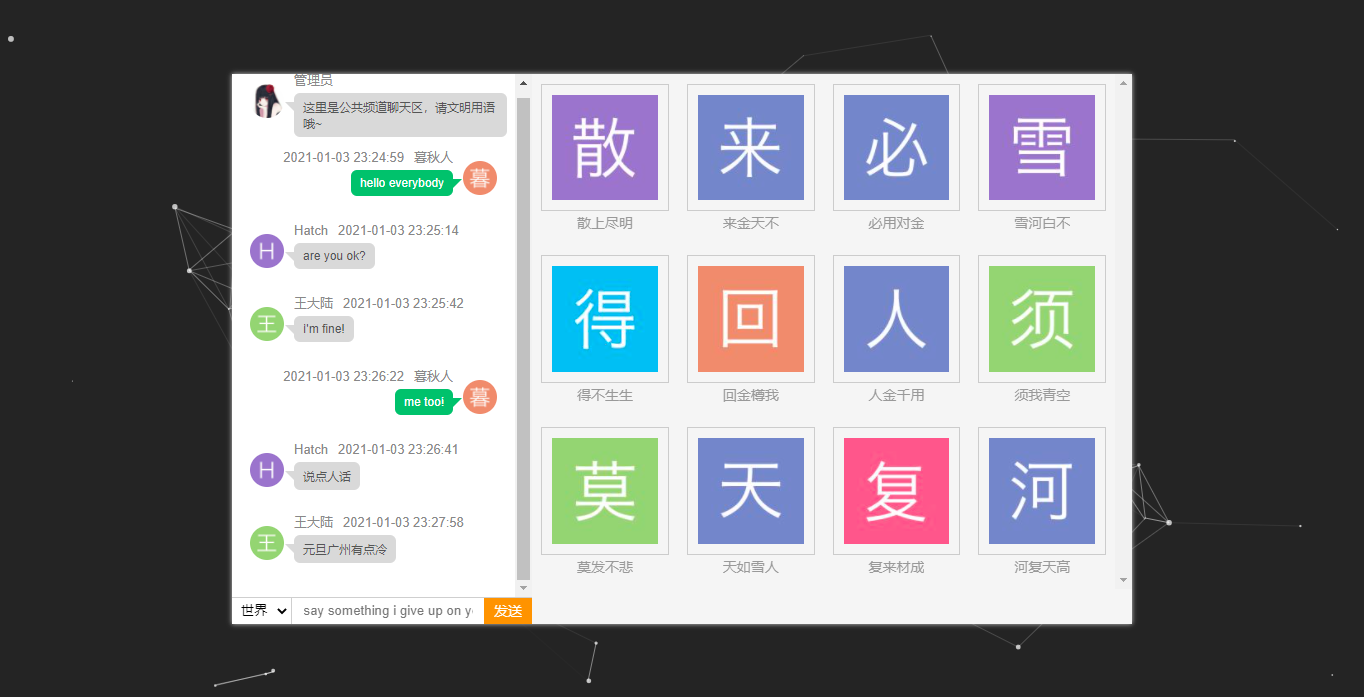Choose the purple 雪 avatar tile

tap(1041, 147)
